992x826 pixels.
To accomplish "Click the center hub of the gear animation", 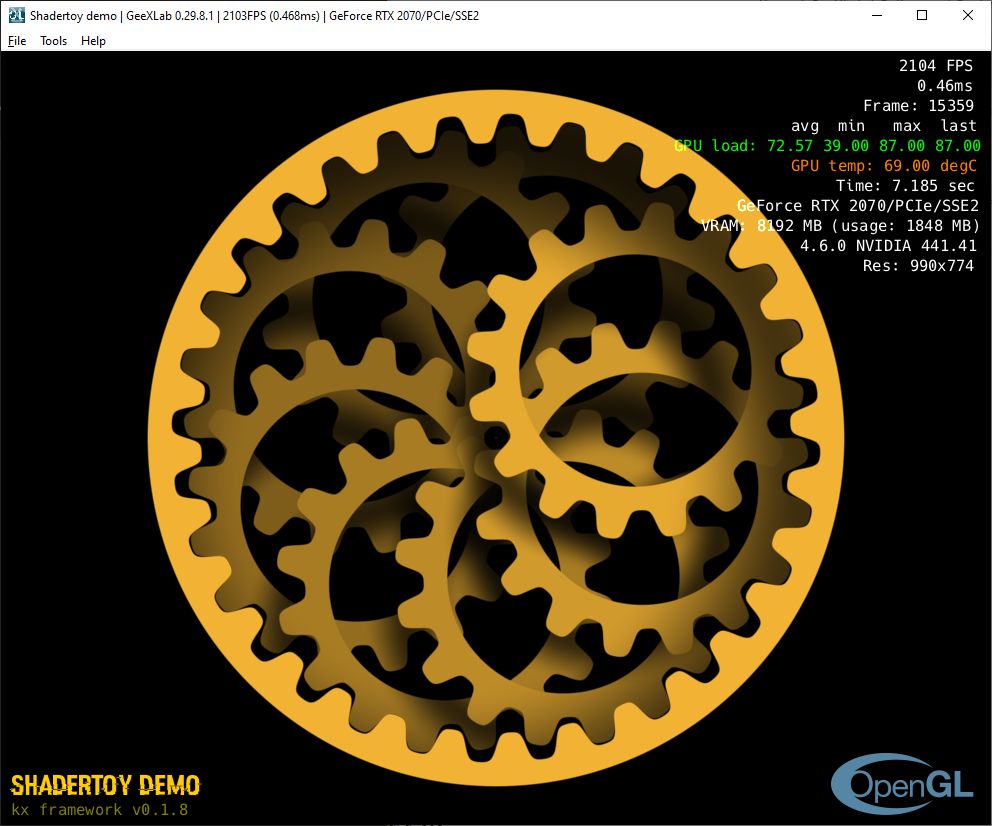I will (495, 437).
